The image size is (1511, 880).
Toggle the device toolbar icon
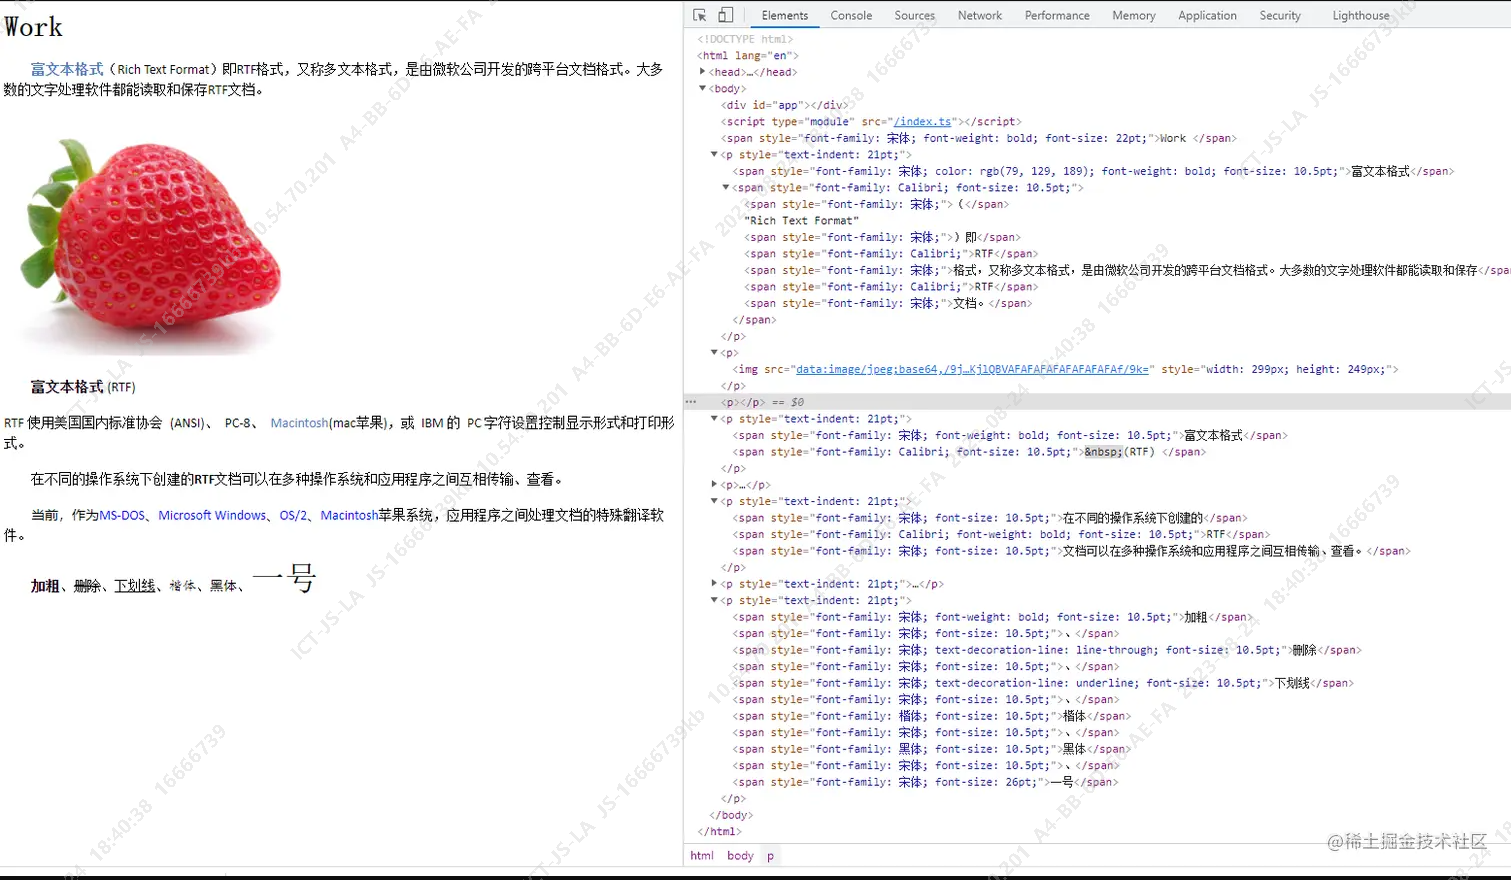pyautogui.click(x=726, y=15)
